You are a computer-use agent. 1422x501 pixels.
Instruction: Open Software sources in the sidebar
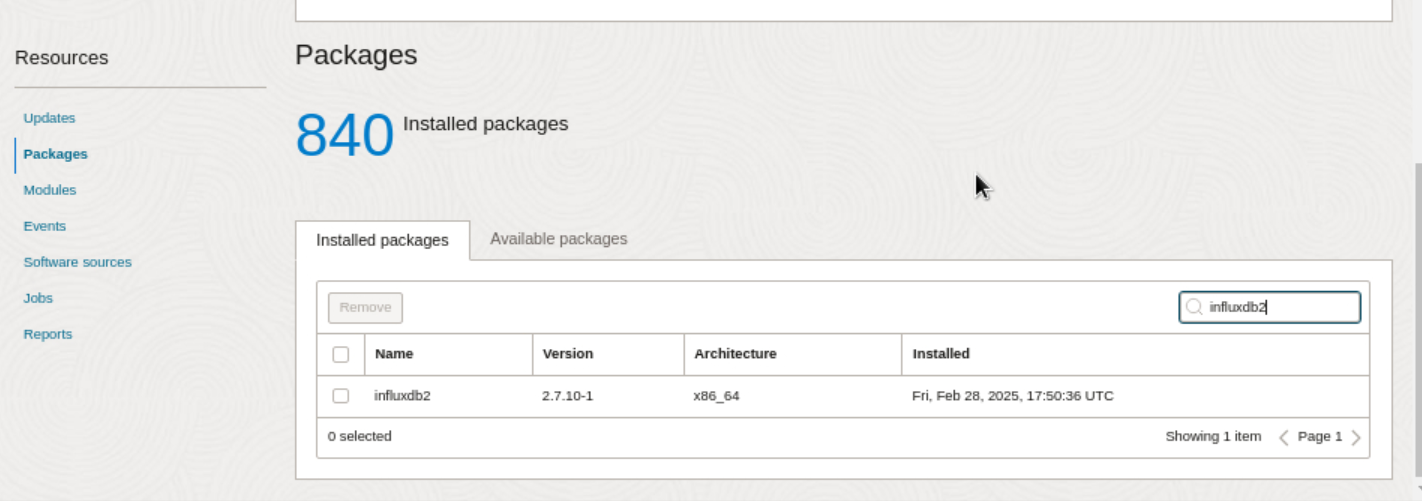(x=77, y=262)
